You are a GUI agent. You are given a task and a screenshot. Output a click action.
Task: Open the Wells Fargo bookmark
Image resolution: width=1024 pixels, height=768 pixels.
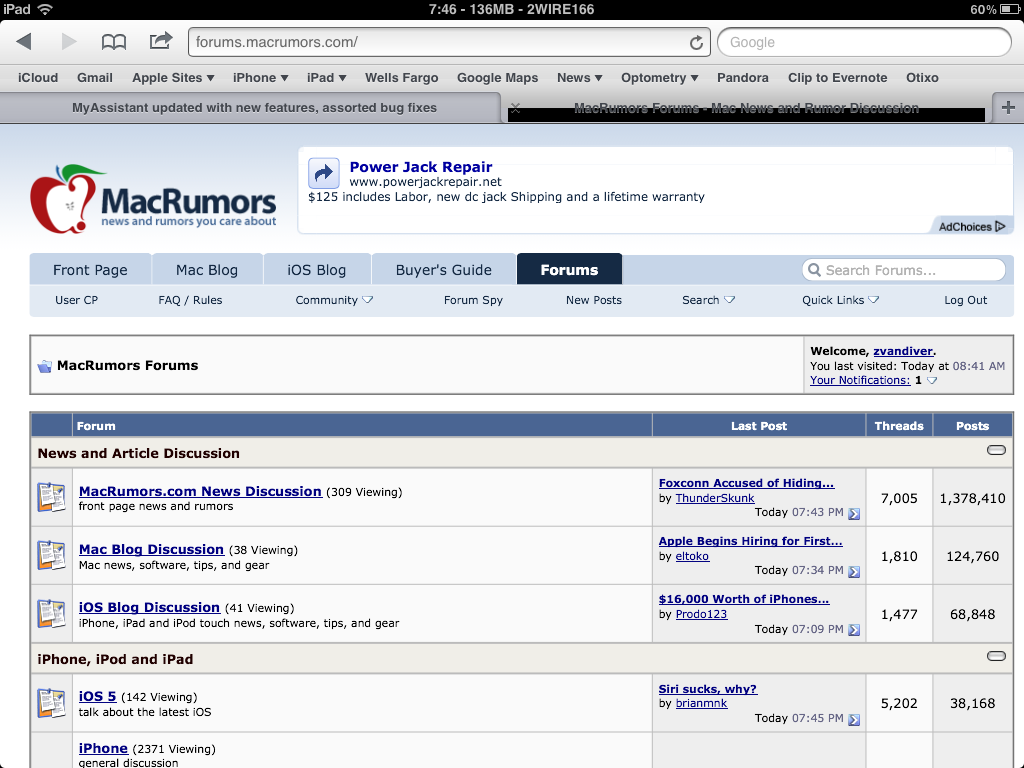point(402,78)
